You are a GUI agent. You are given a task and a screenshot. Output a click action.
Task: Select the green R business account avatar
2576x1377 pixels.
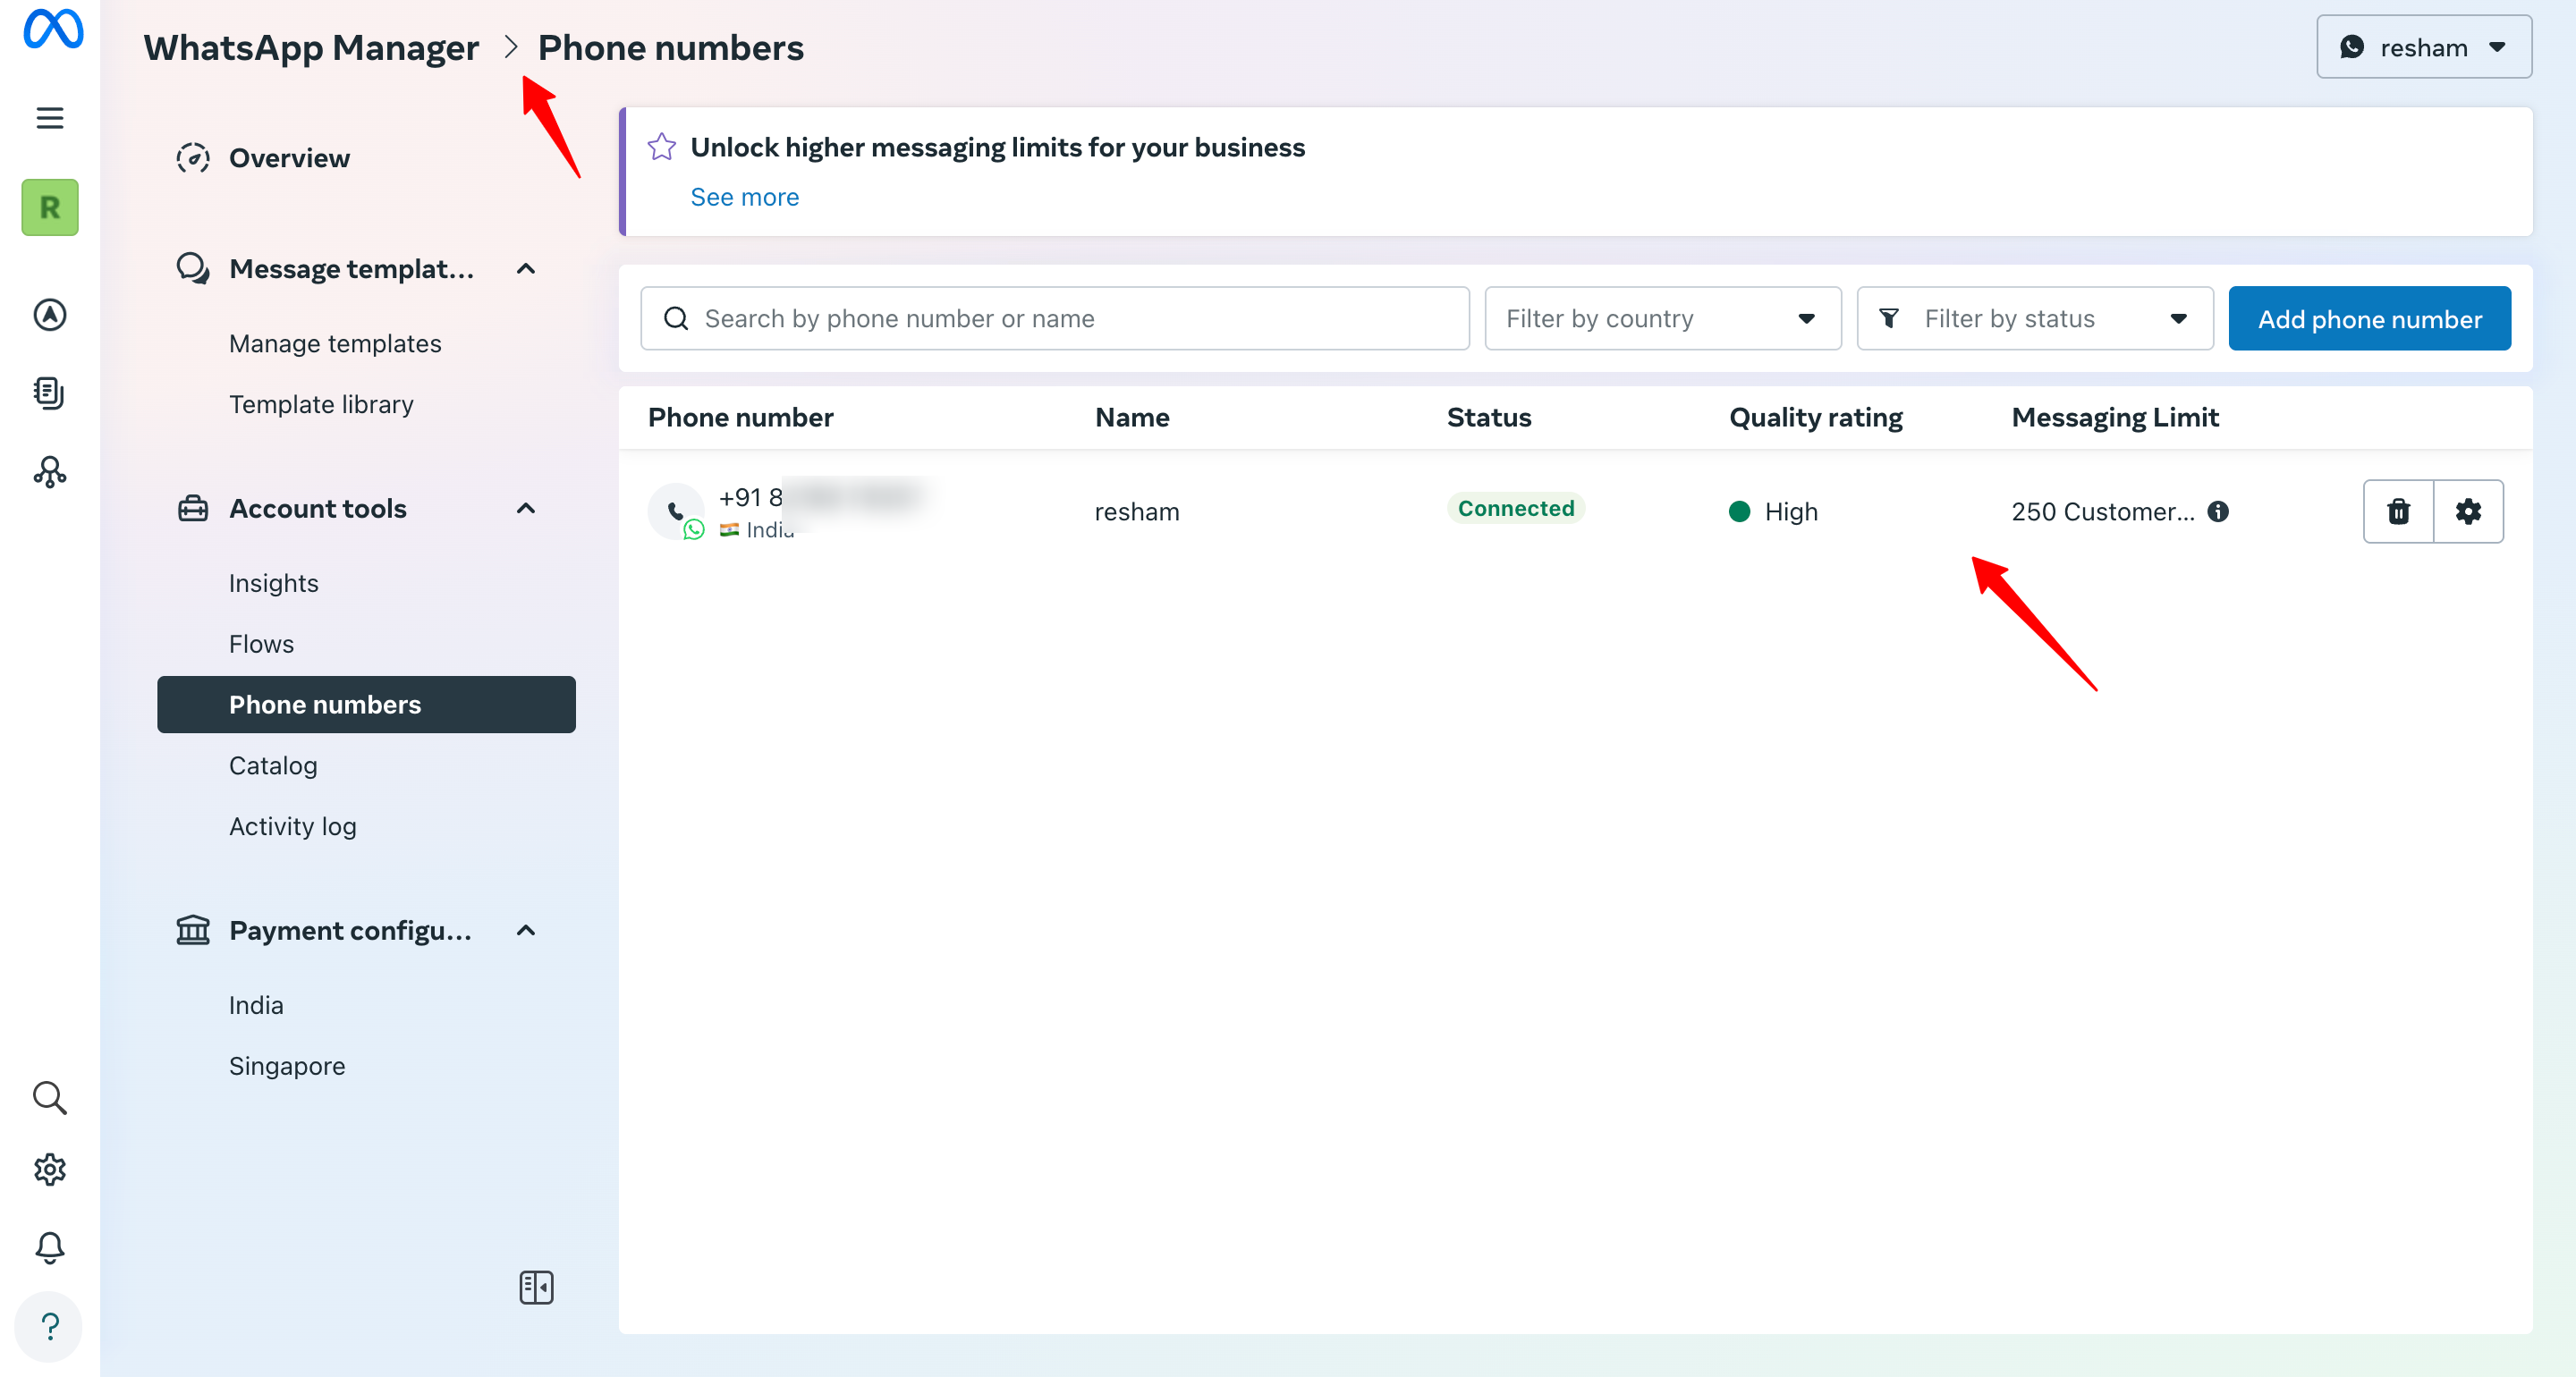[x=50, y=207]
